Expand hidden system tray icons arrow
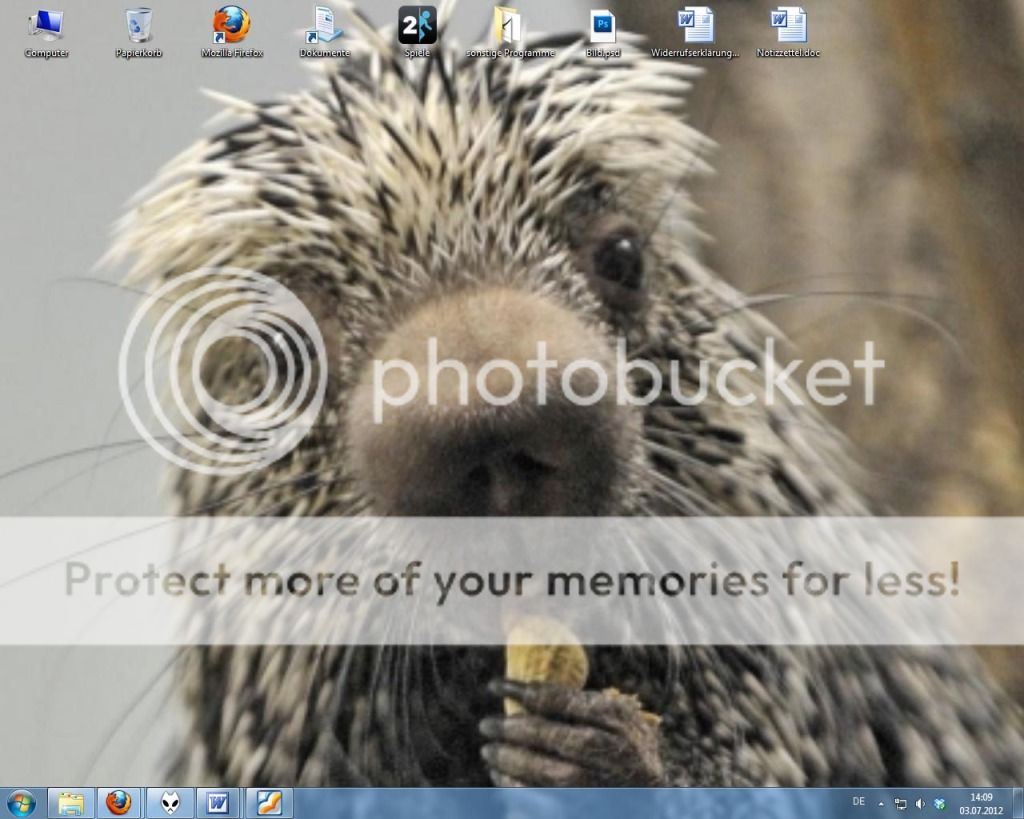 [x=881, y=803]
